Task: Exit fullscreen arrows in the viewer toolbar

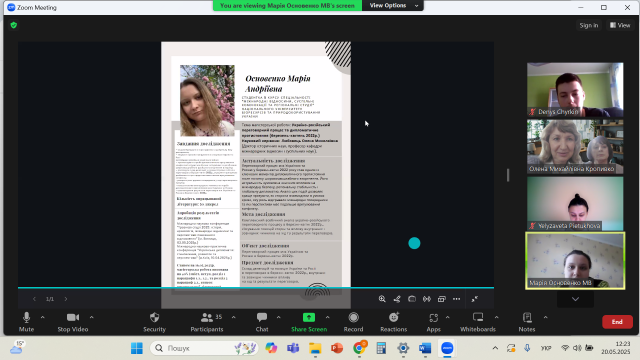Action: 475,299
